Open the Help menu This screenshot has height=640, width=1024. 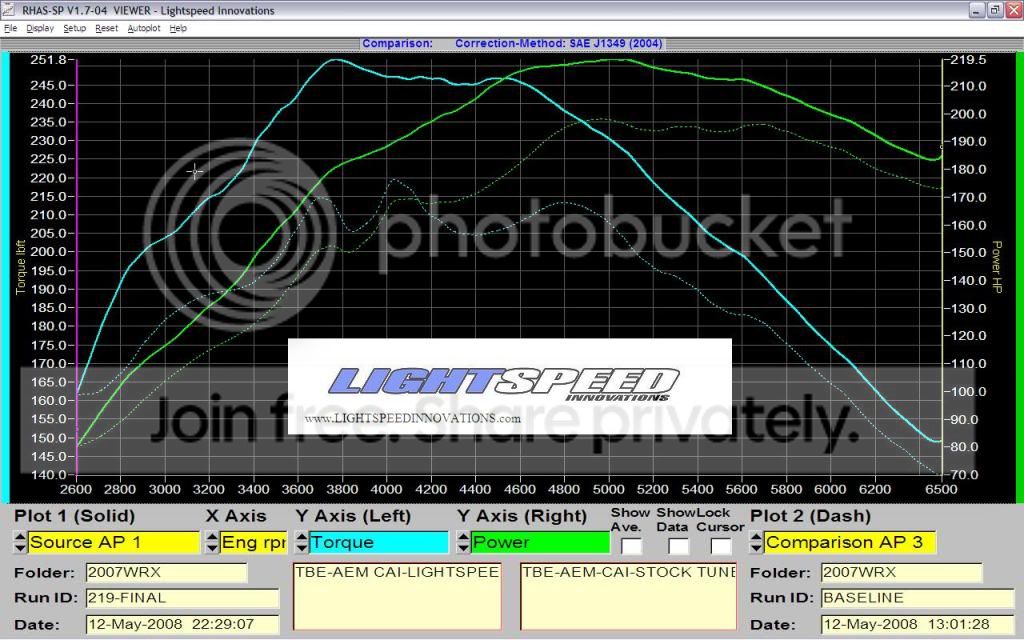coord(178,28)
